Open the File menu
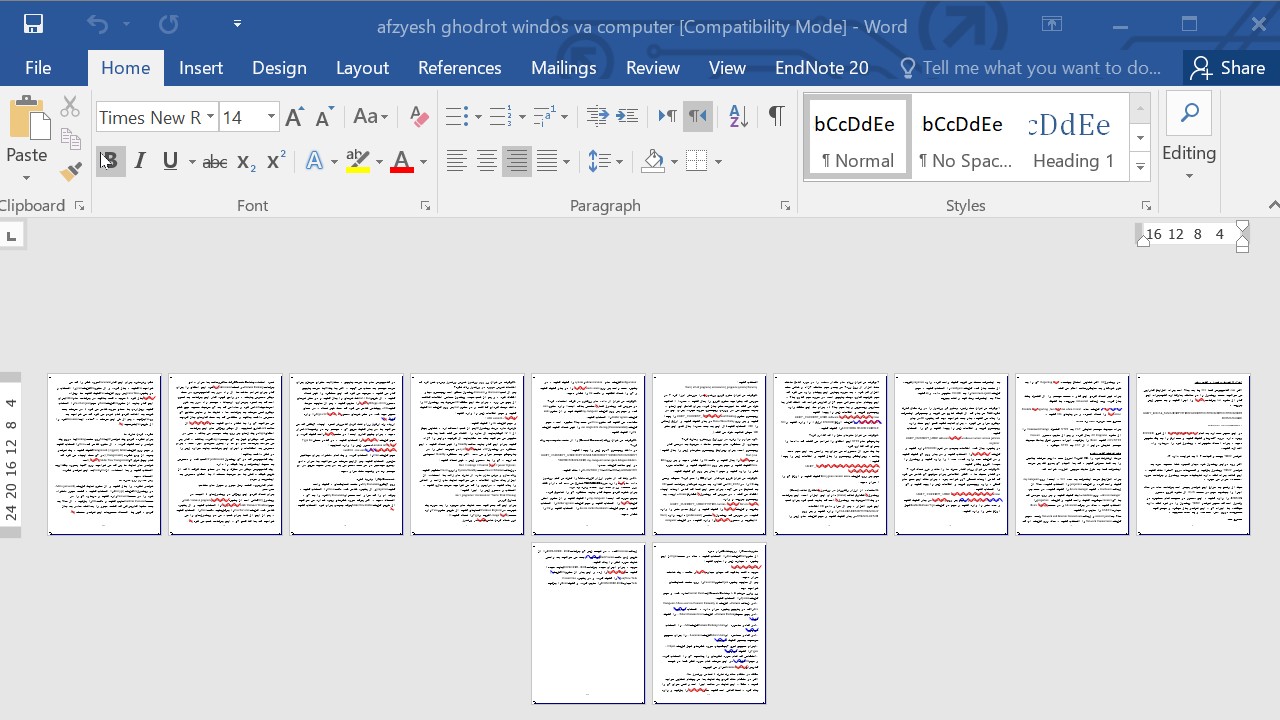Viewport: 1280px width, 720px height. (x=38, y=68)
